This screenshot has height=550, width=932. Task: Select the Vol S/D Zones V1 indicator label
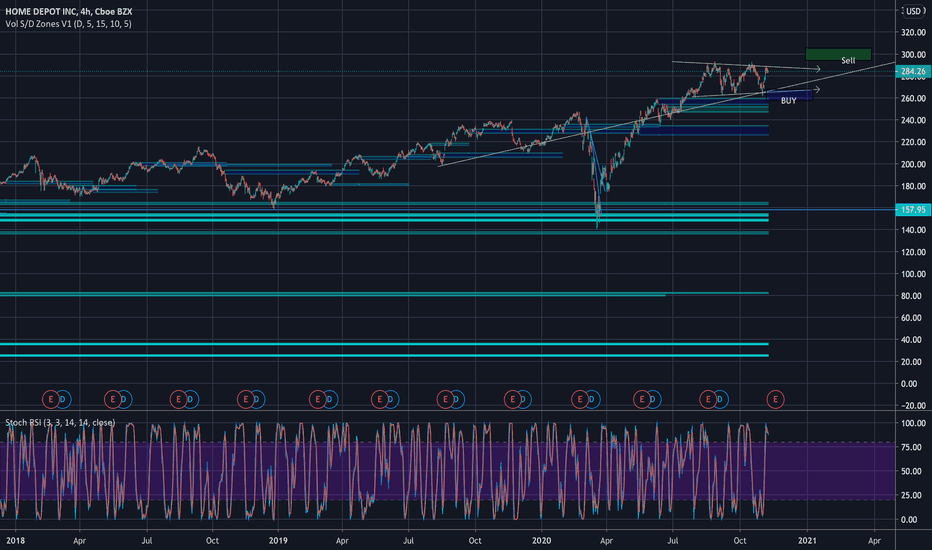pos(68,24)
